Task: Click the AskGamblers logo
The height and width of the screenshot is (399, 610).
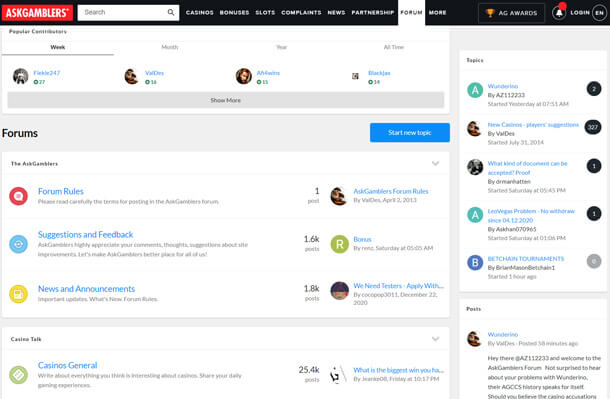Action: coord(37,13)
